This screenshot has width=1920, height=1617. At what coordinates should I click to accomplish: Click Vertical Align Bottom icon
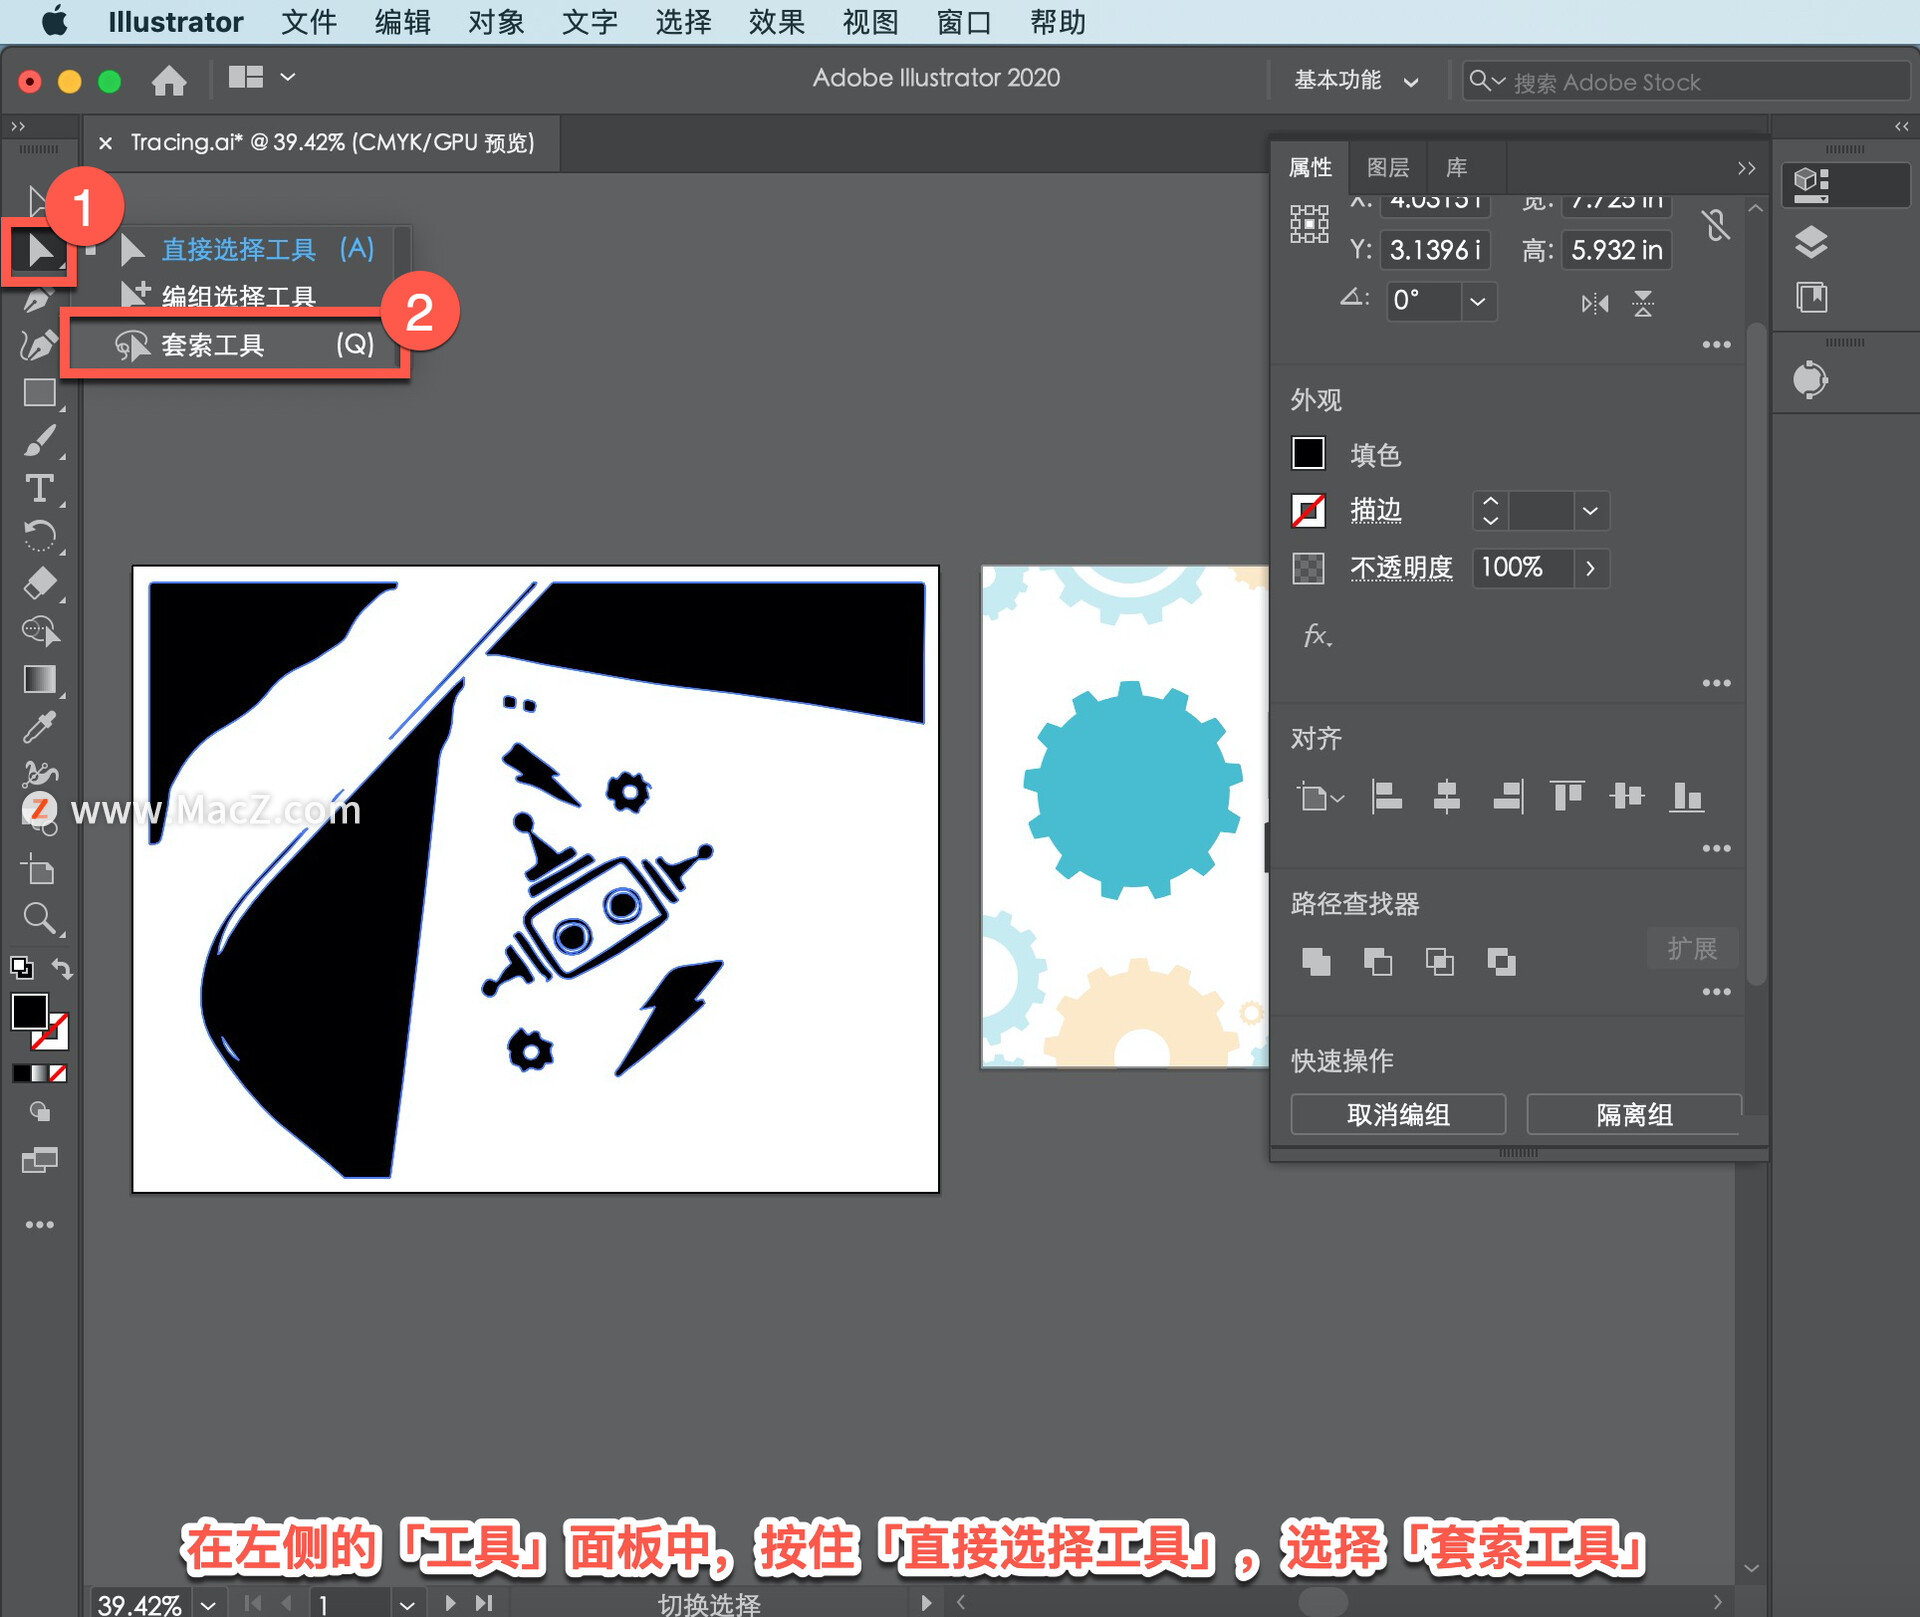click(1687, 796)
